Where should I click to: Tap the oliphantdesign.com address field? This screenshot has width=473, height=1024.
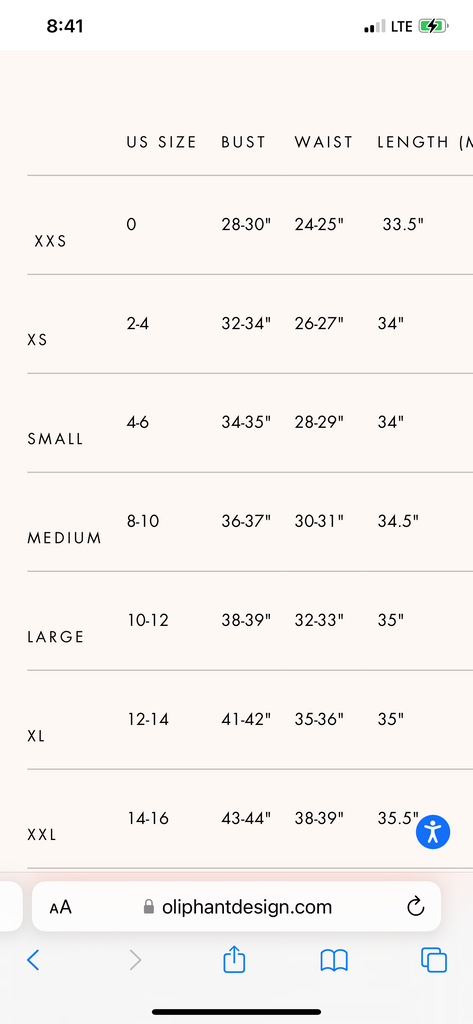tap(236, 906)
